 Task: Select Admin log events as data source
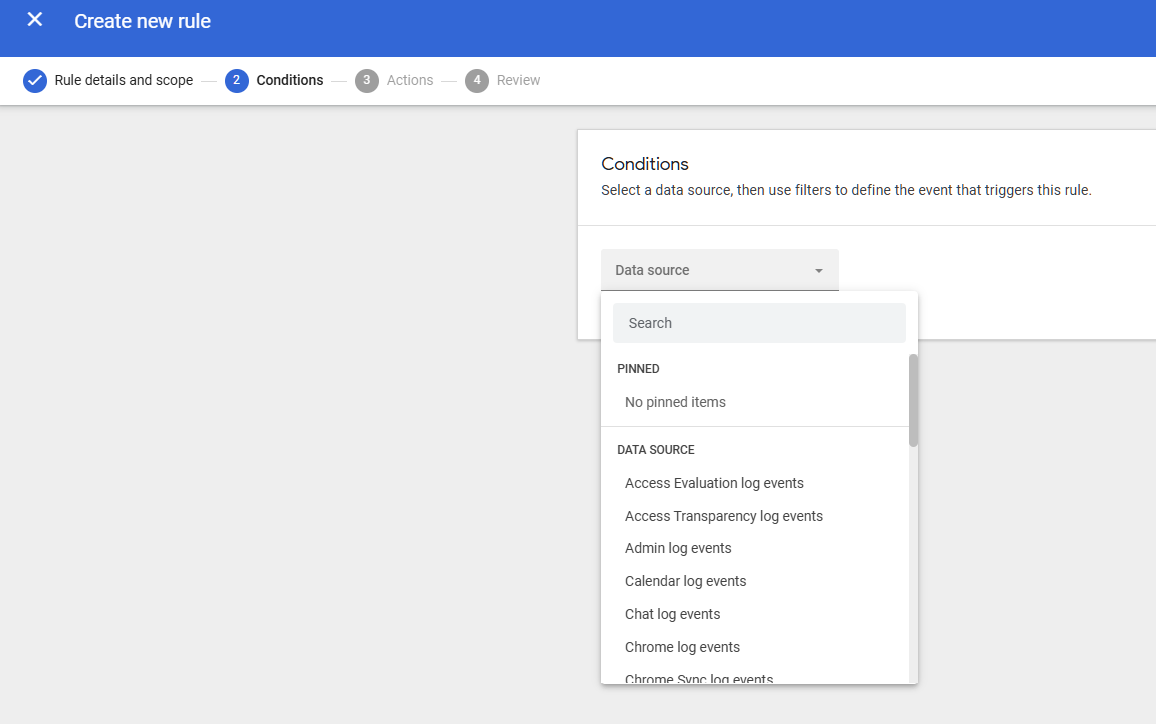pyautogui.click(x=678, y=548)
